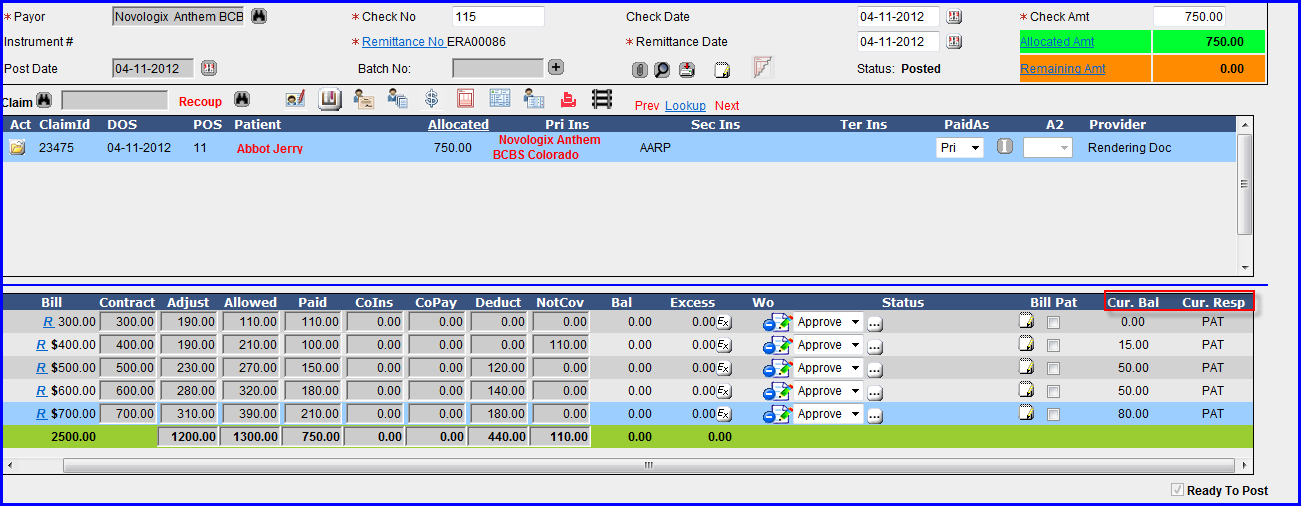
Task: Open Approve status dropdown in $700.00 row
Action: [x=828, y=414]
